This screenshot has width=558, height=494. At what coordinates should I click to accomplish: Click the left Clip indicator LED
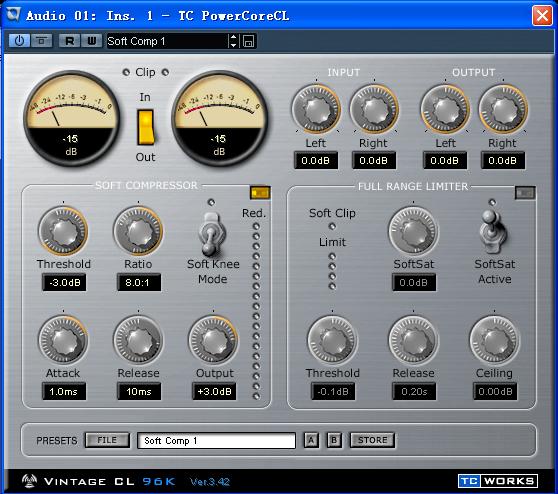pyautogui.click(x=126, y=72)
